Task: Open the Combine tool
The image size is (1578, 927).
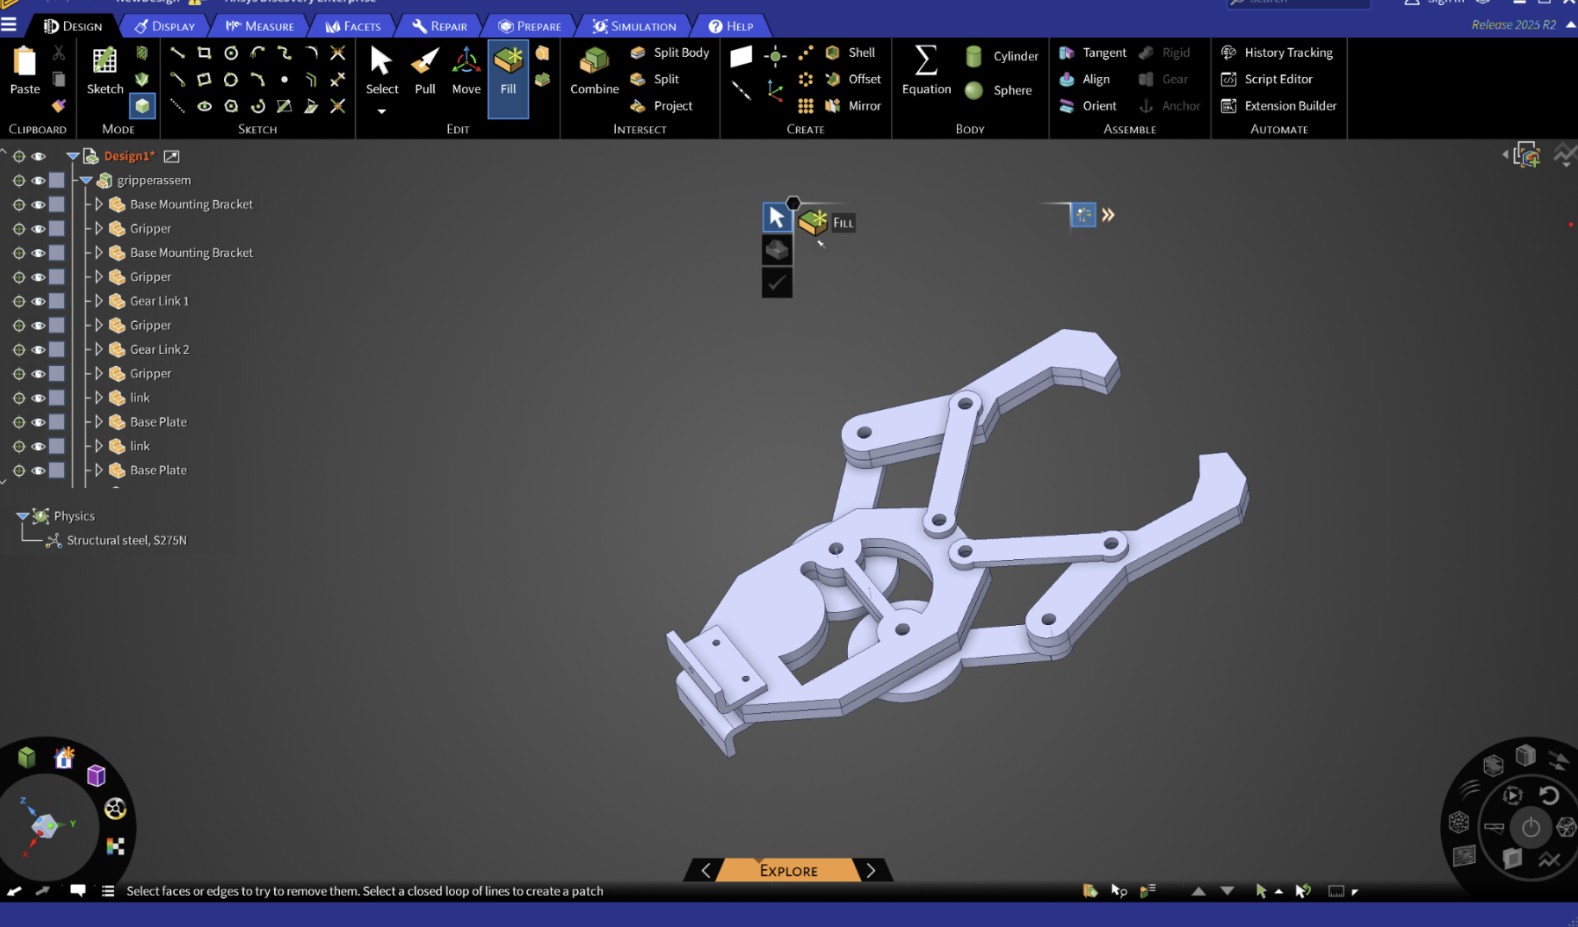Action: click(594, 70)
